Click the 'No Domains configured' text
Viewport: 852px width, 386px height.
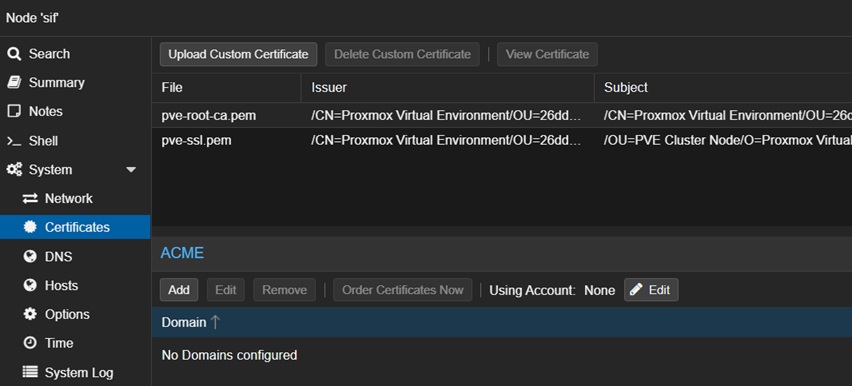[x=229, y=355]
